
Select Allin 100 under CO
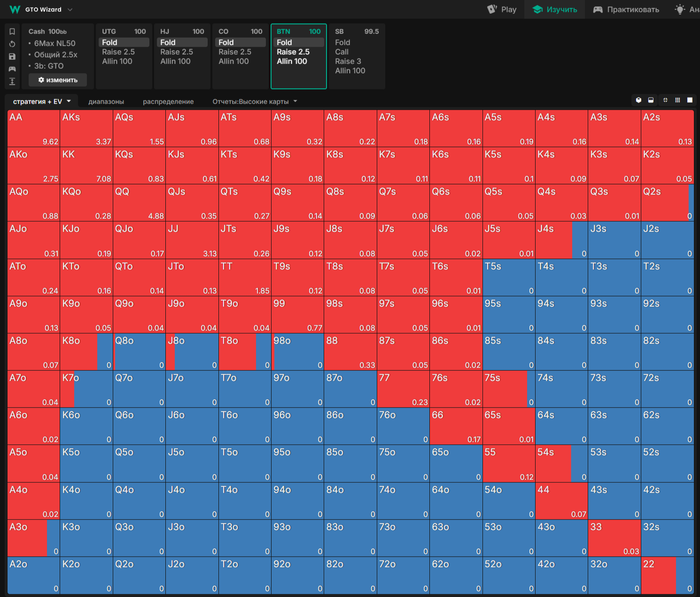coord(233,61)
